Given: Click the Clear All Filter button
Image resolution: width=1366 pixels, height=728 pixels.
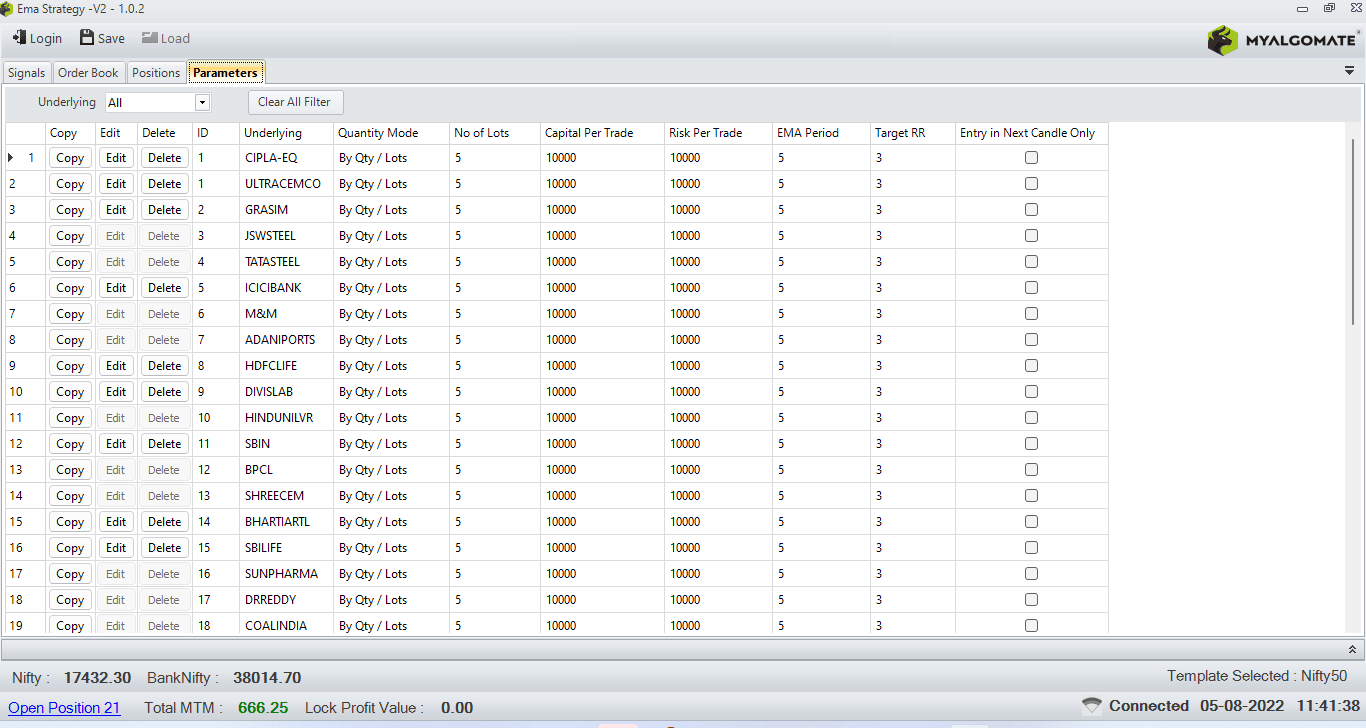Looking at the screenshot, I should [x=294, y=102].
